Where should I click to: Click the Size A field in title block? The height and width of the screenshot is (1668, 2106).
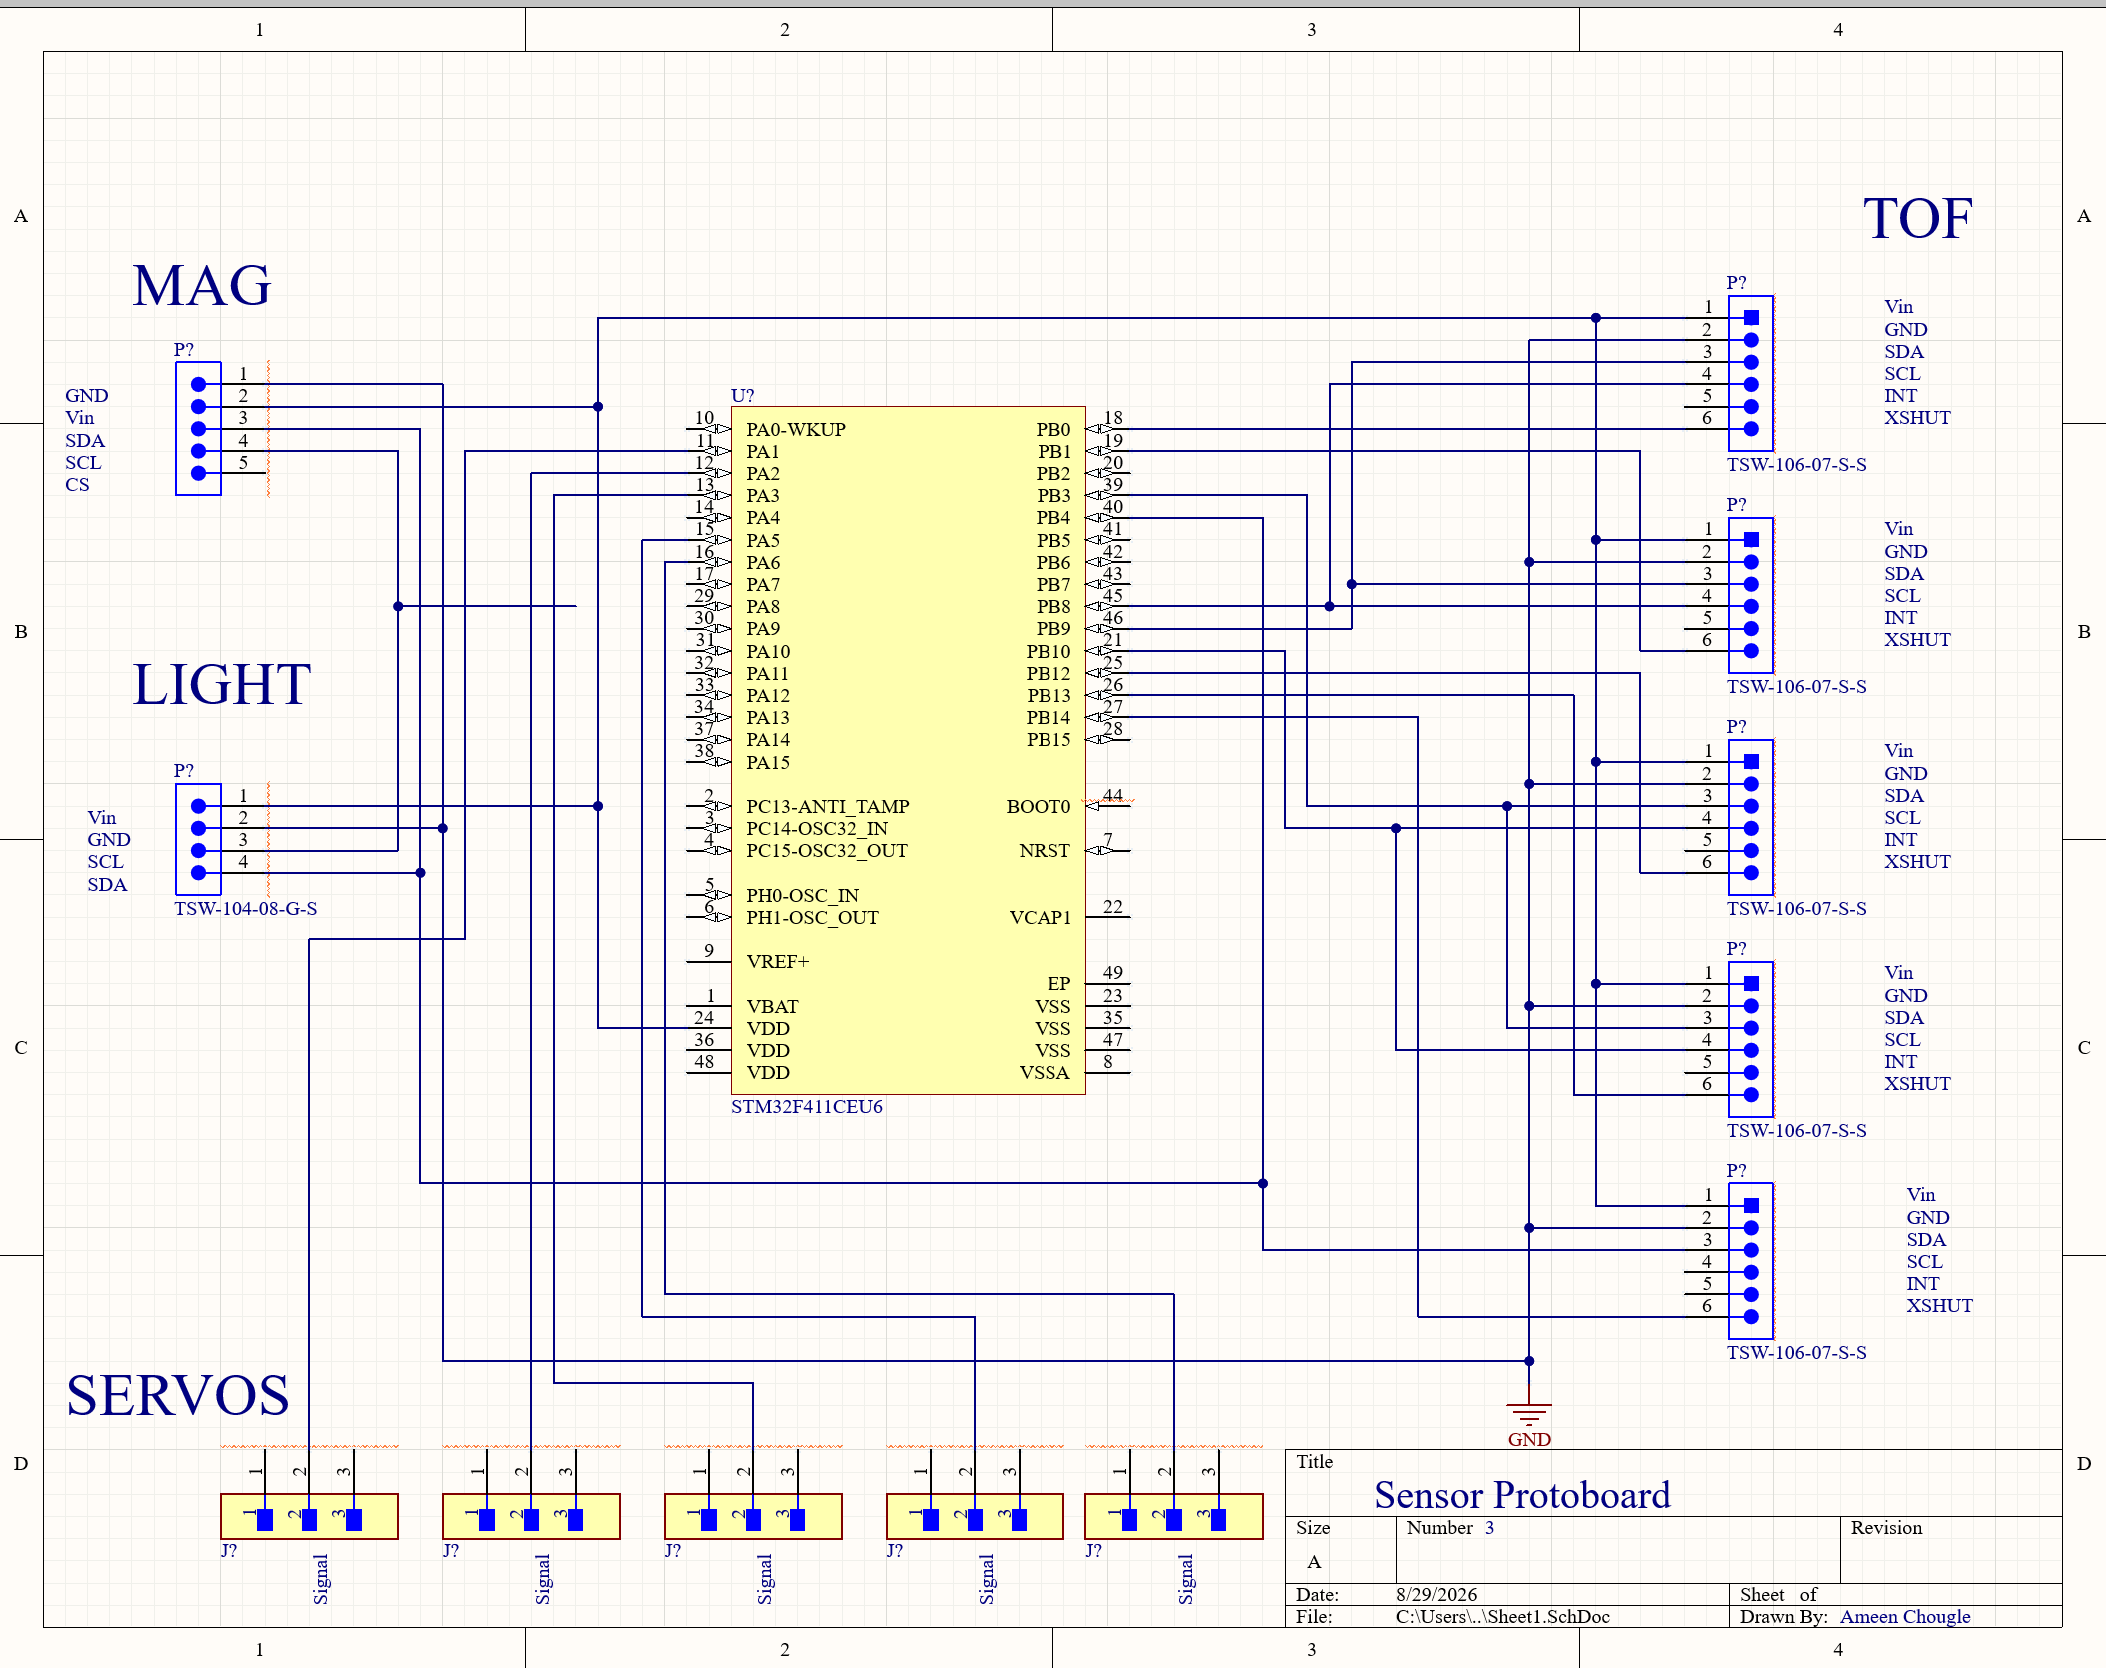pyautogui.click(x=1340, y=1549)
